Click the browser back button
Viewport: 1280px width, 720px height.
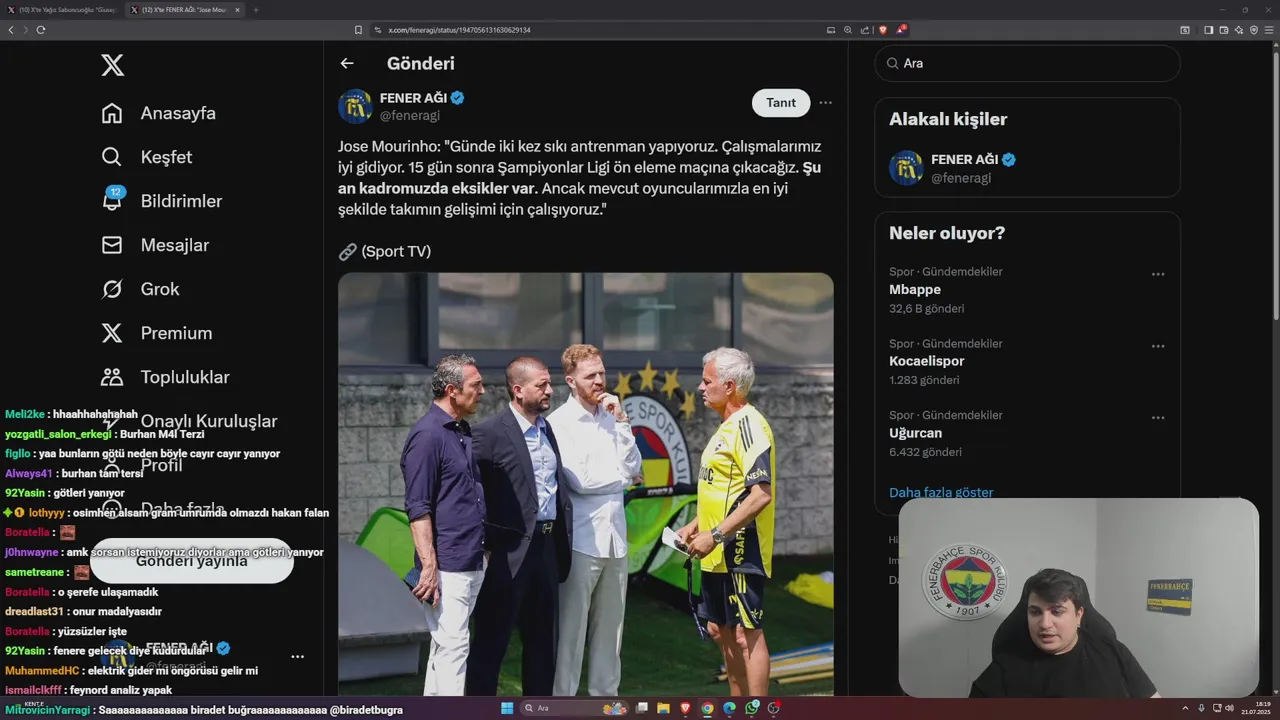[x=11, y=30]
